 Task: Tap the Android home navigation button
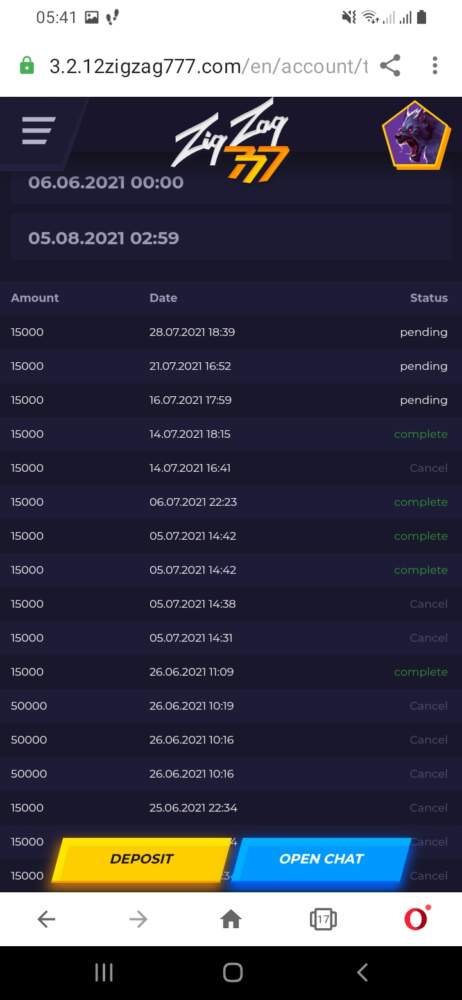pos(232,973)
